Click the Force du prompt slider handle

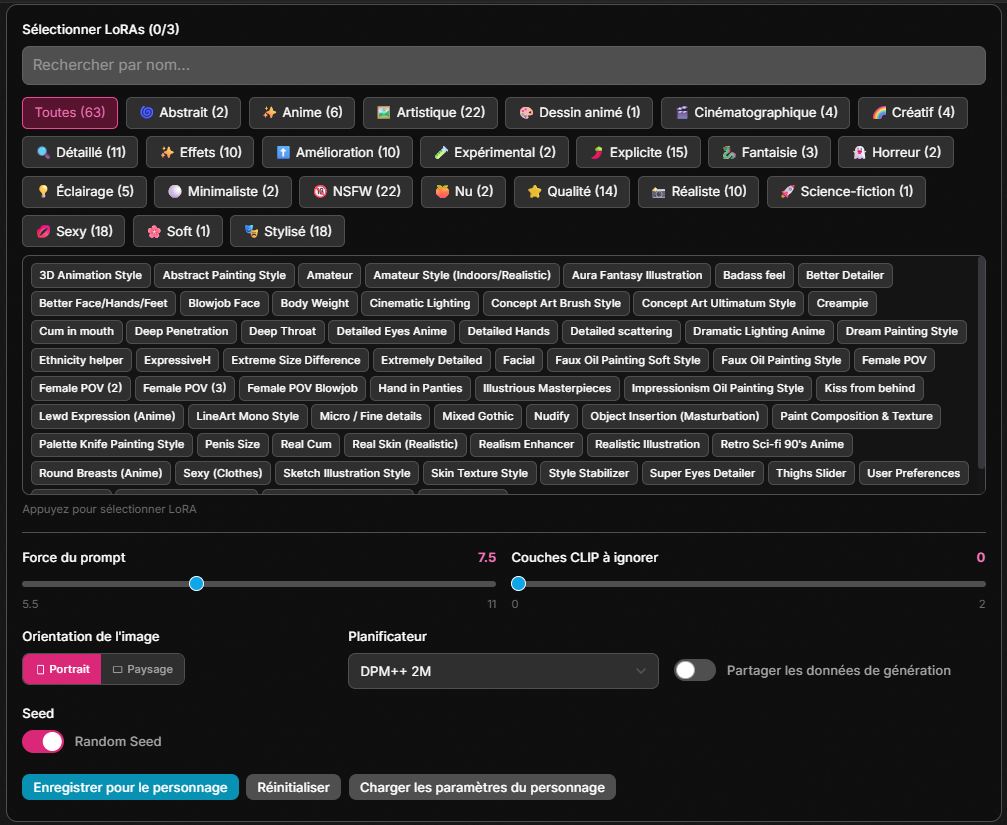click(196, 583)
